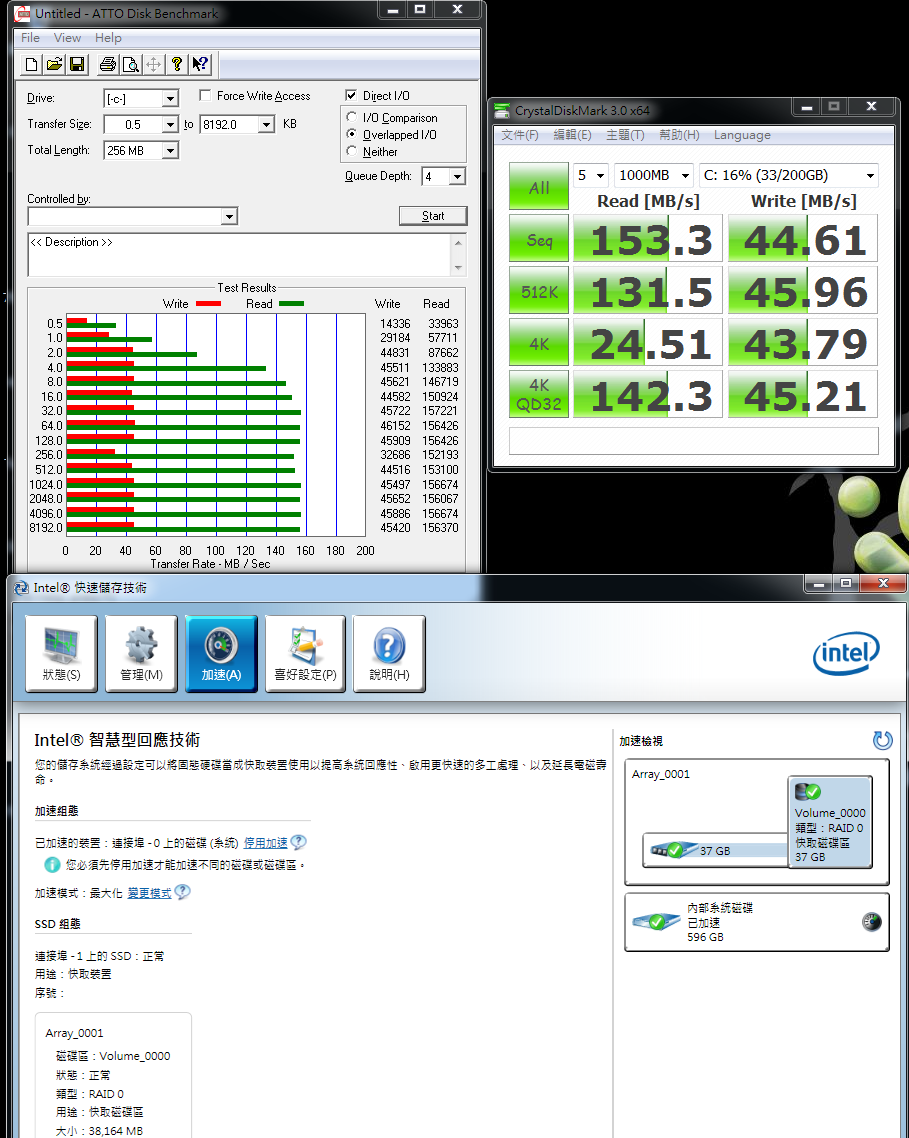Click the What's This pointer help icon in ATTO
The height and width of the screenshot is (1138, 909).
click(x=200, y=65)
